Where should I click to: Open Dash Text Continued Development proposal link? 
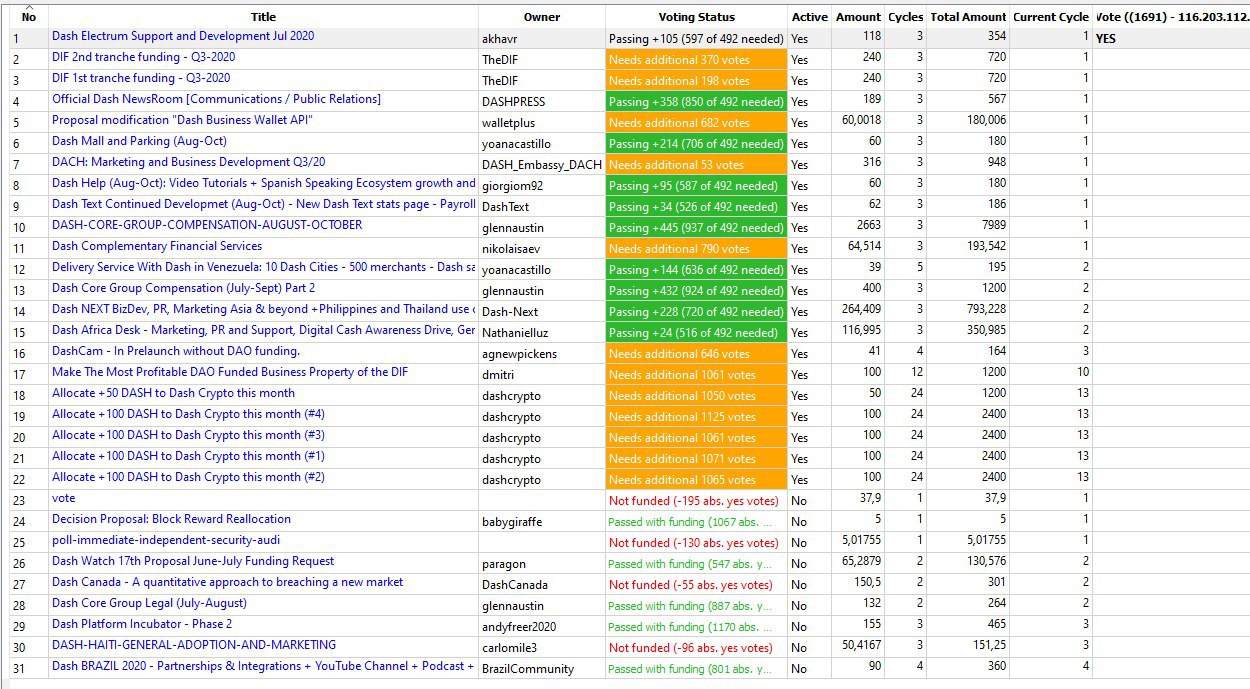click(x=264, y=204)
